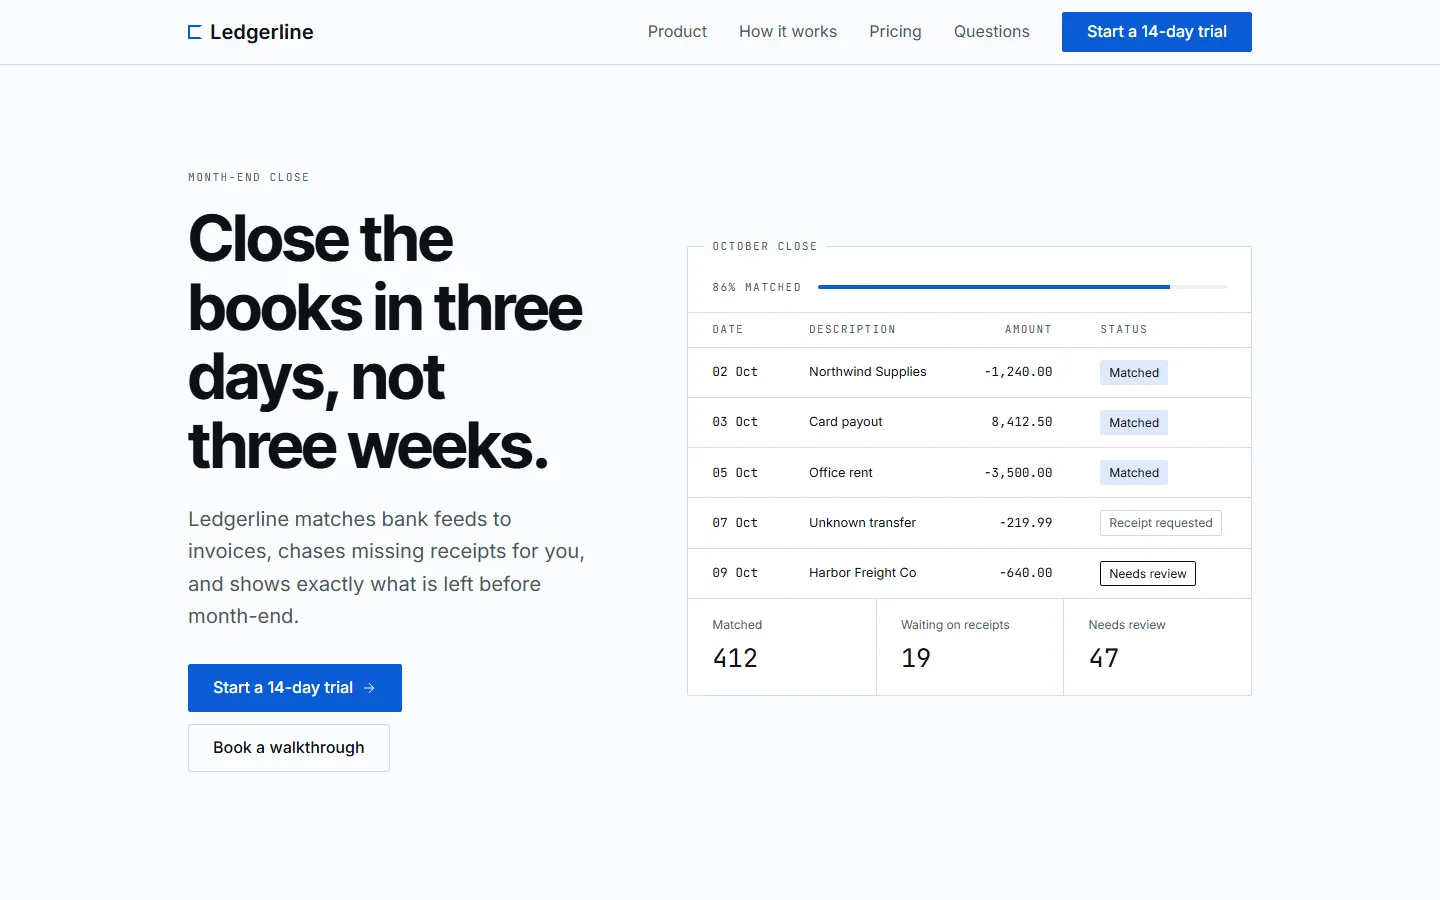Click the Ledgerline bracket logo icon
The height and width of the screenshot is (900, 1440).
tap(195, 32)
